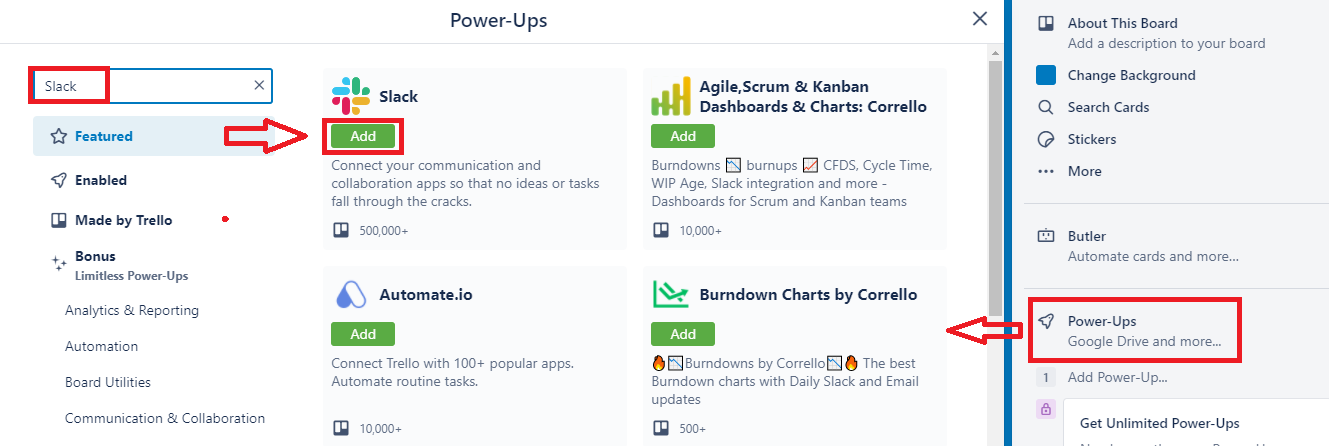Click the Corrello dashboards bar chart icon
The height and width of the screenshot is (446, 1329).
click(x=671, y=96)
